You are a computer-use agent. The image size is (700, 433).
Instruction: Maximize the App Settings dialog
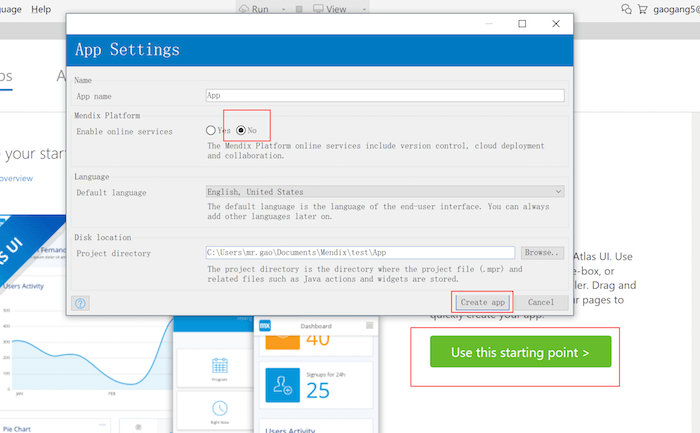(522, 24)
